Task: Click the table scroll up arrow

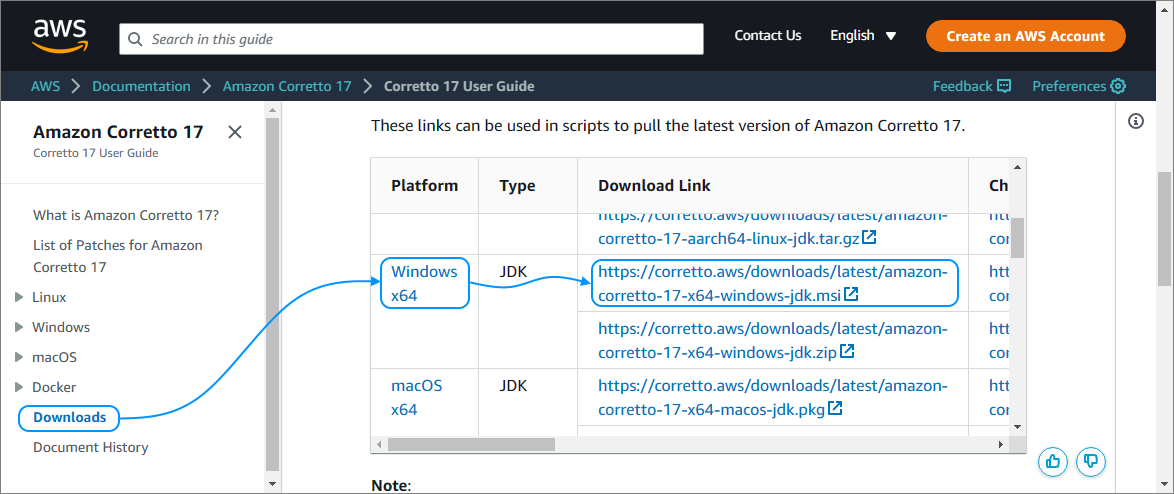Action: (1018, 166)
